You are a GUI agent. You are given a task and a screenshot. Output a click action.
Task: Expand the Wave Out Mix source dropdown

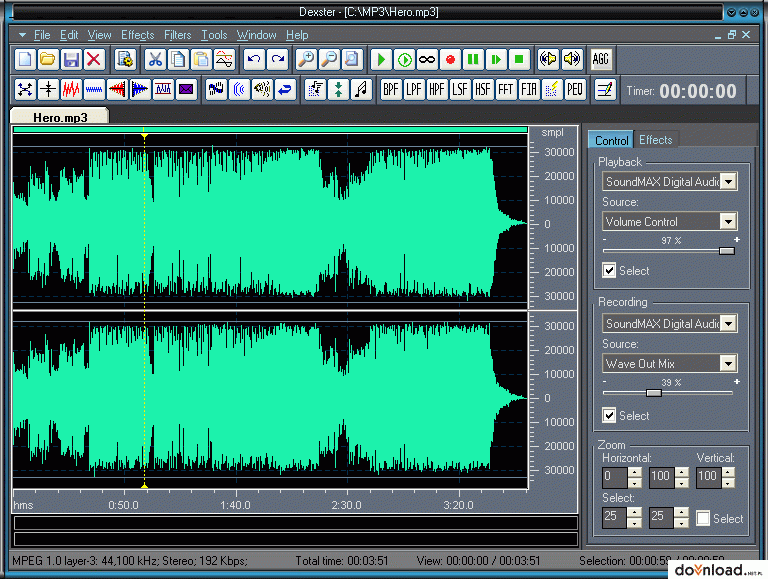tap(729, 363)
